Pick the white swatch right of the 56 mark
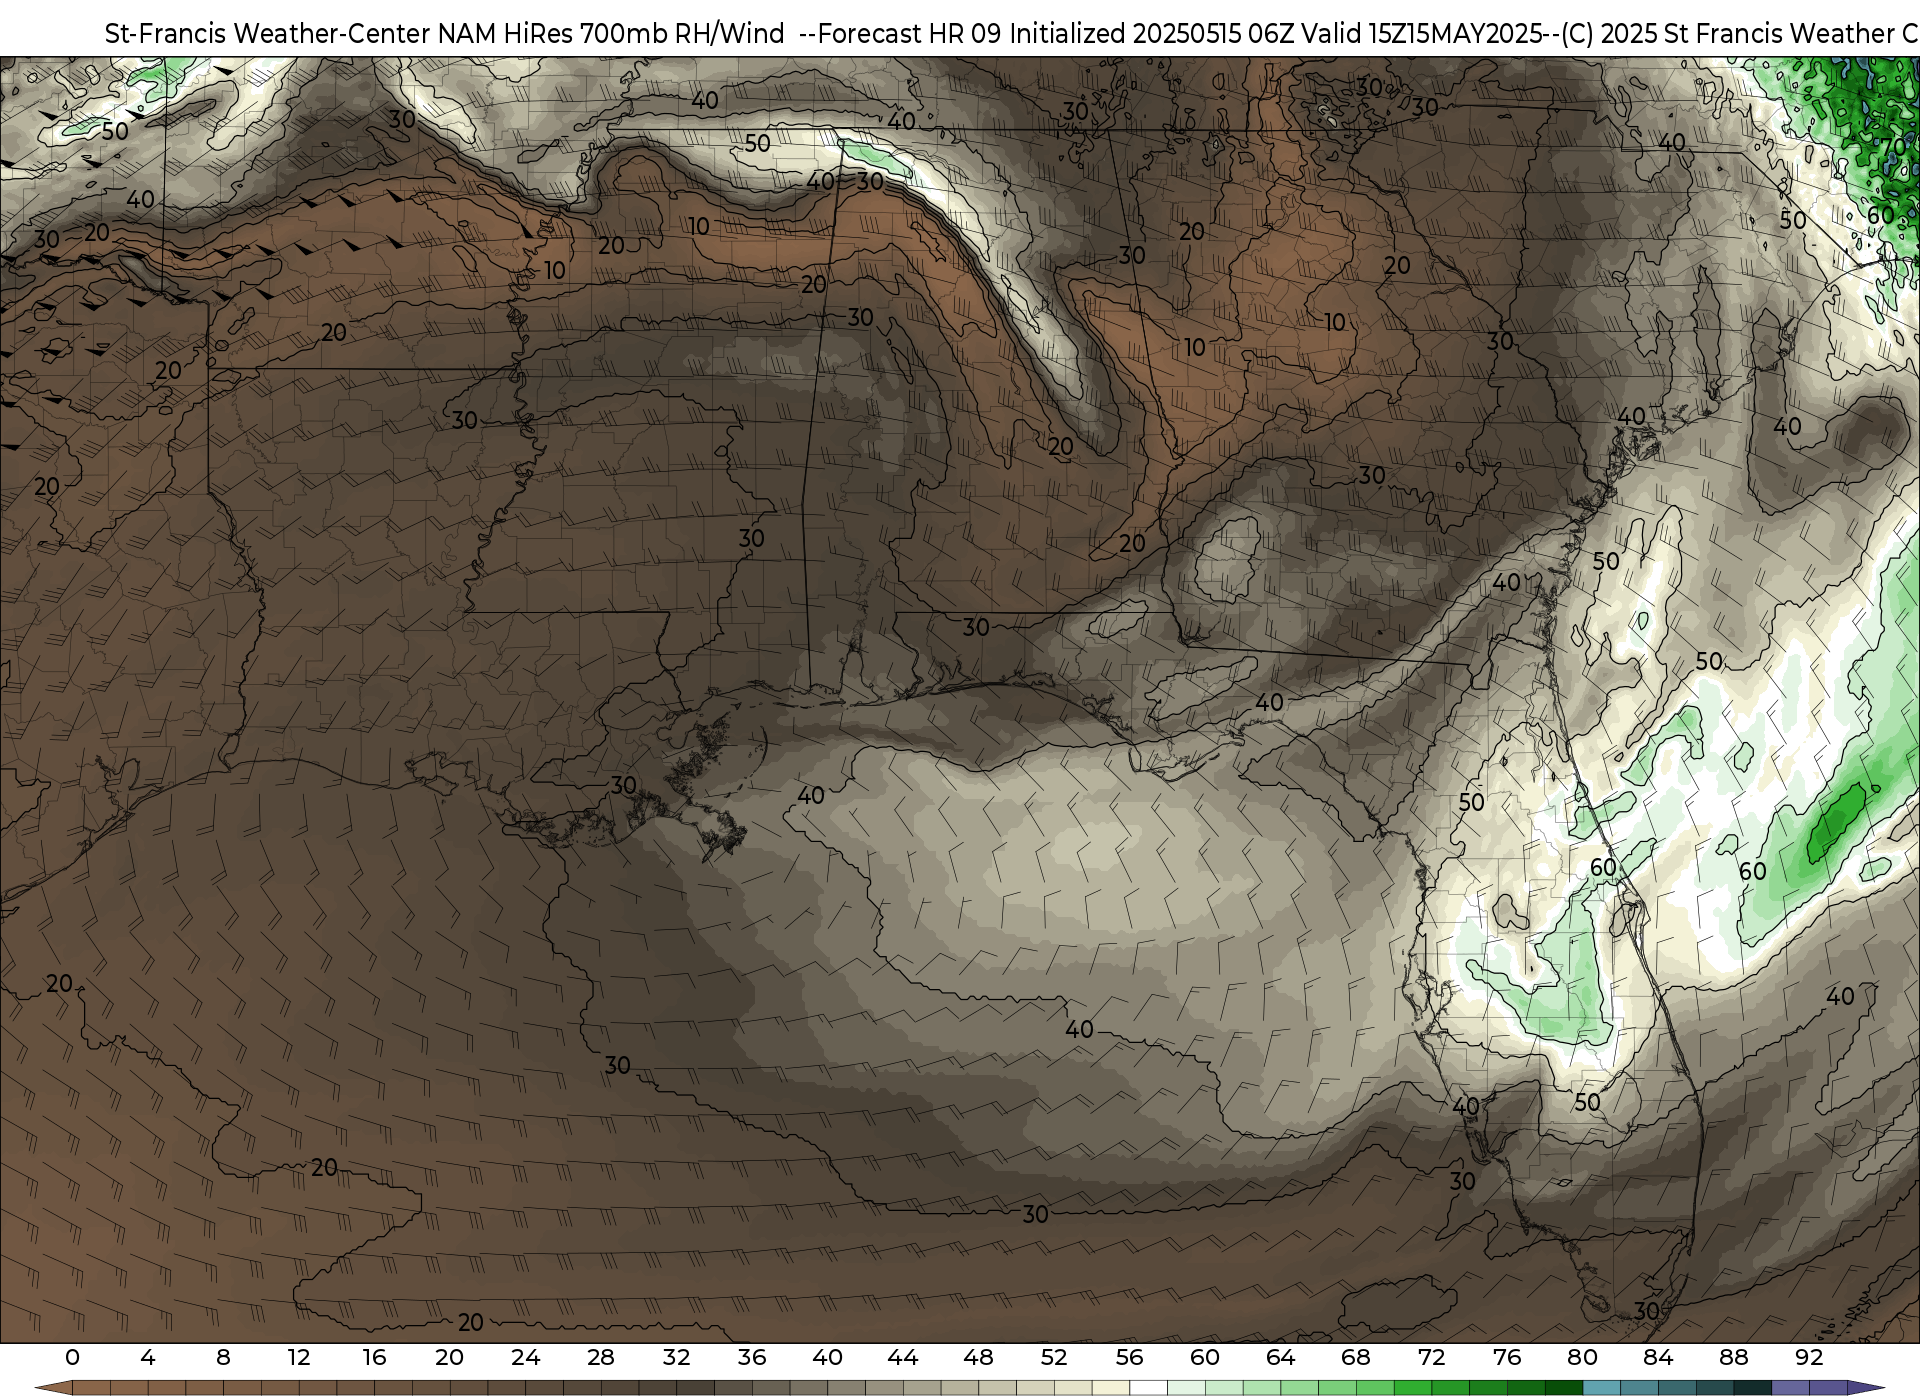The width and height of the screenshot is (1920, 1400). [1148, 1388]
